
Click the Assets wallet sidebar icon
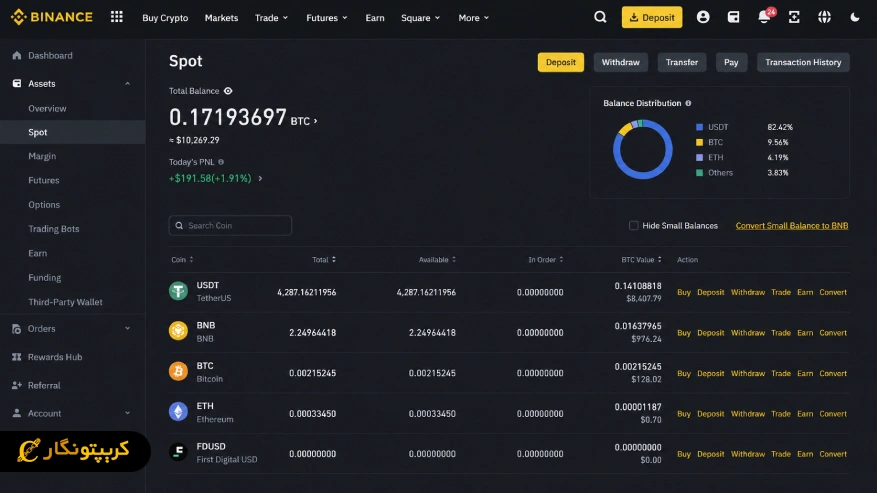click(x=17, y=83)
